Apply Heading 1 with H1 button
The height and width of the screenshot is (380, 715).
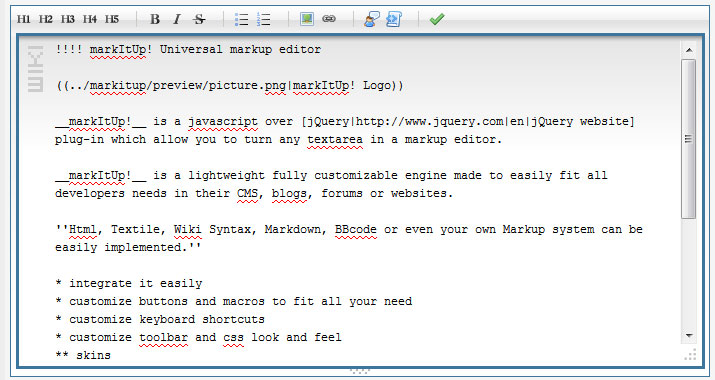point(23,19)
